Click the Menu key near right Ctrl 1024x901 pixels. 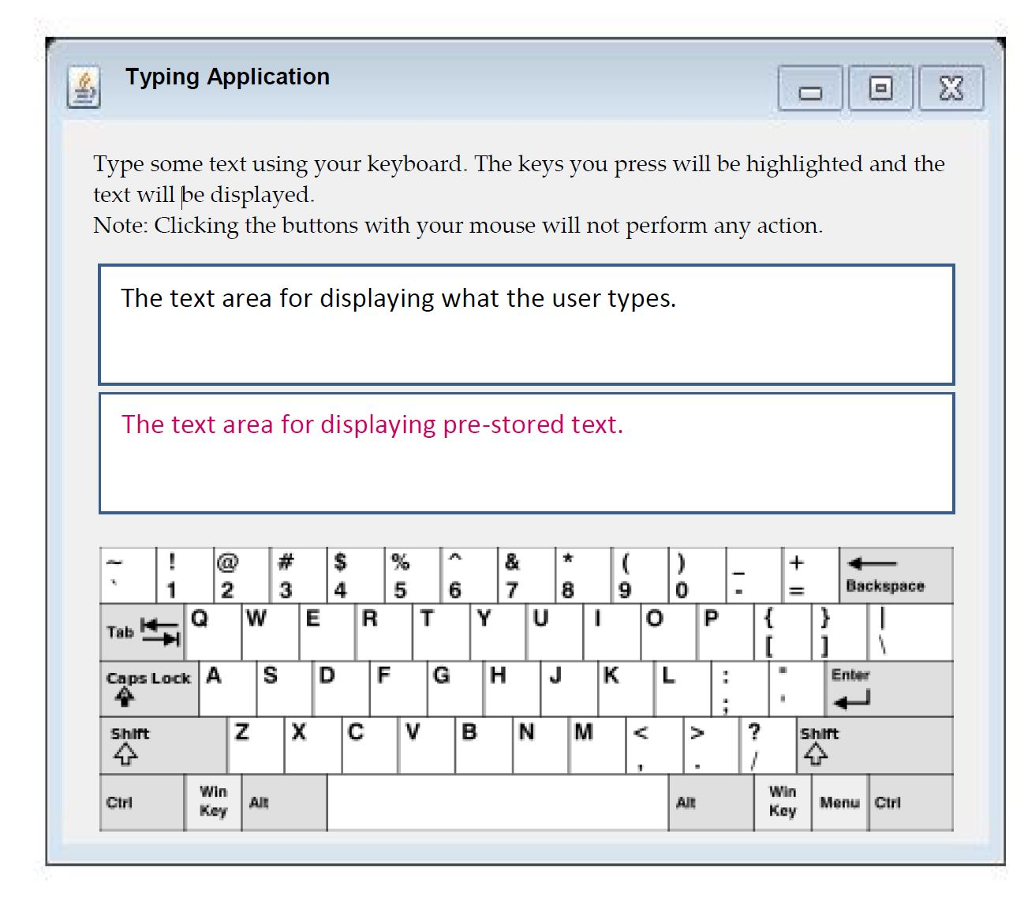[839, 802]
